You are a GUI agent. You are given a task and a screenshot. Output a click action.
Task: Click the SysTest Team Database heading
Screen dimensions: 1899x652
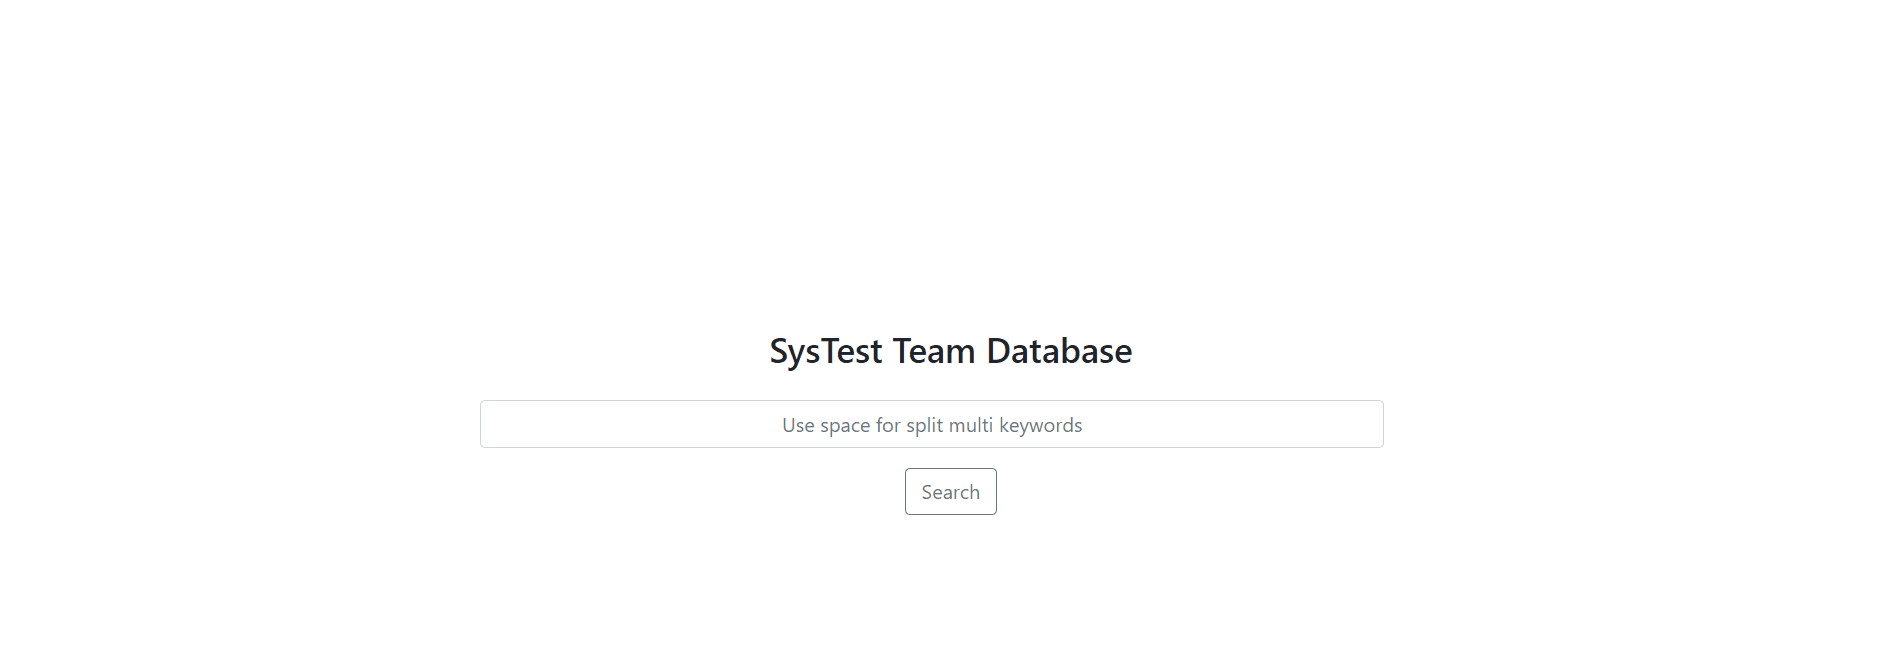pos(950,351)
